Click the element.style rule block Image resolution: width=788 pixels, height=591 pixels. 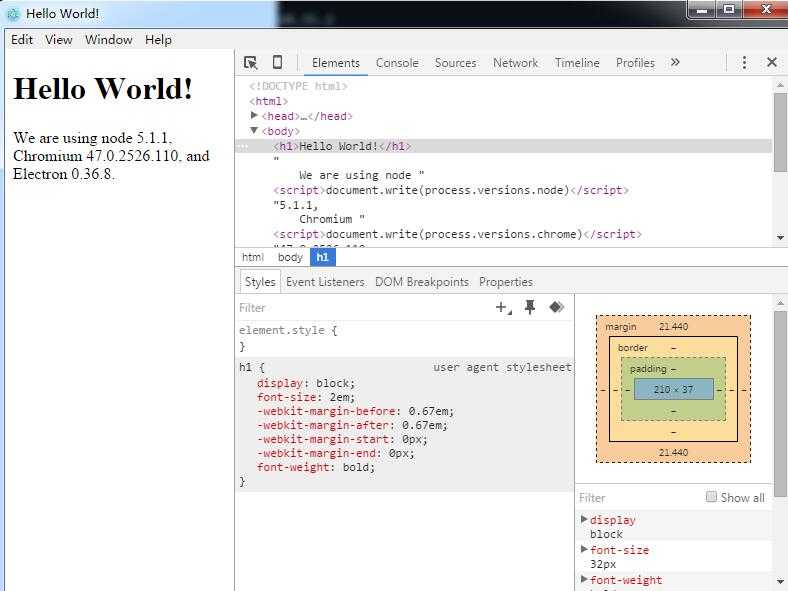point(405,338)
